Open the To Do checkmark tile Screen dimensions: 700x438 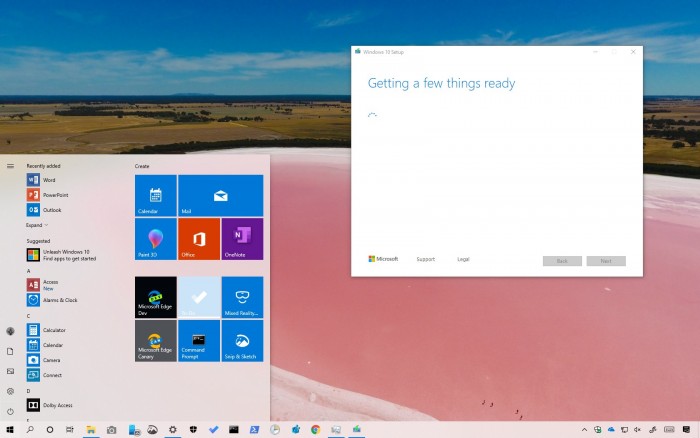(199, 297)
